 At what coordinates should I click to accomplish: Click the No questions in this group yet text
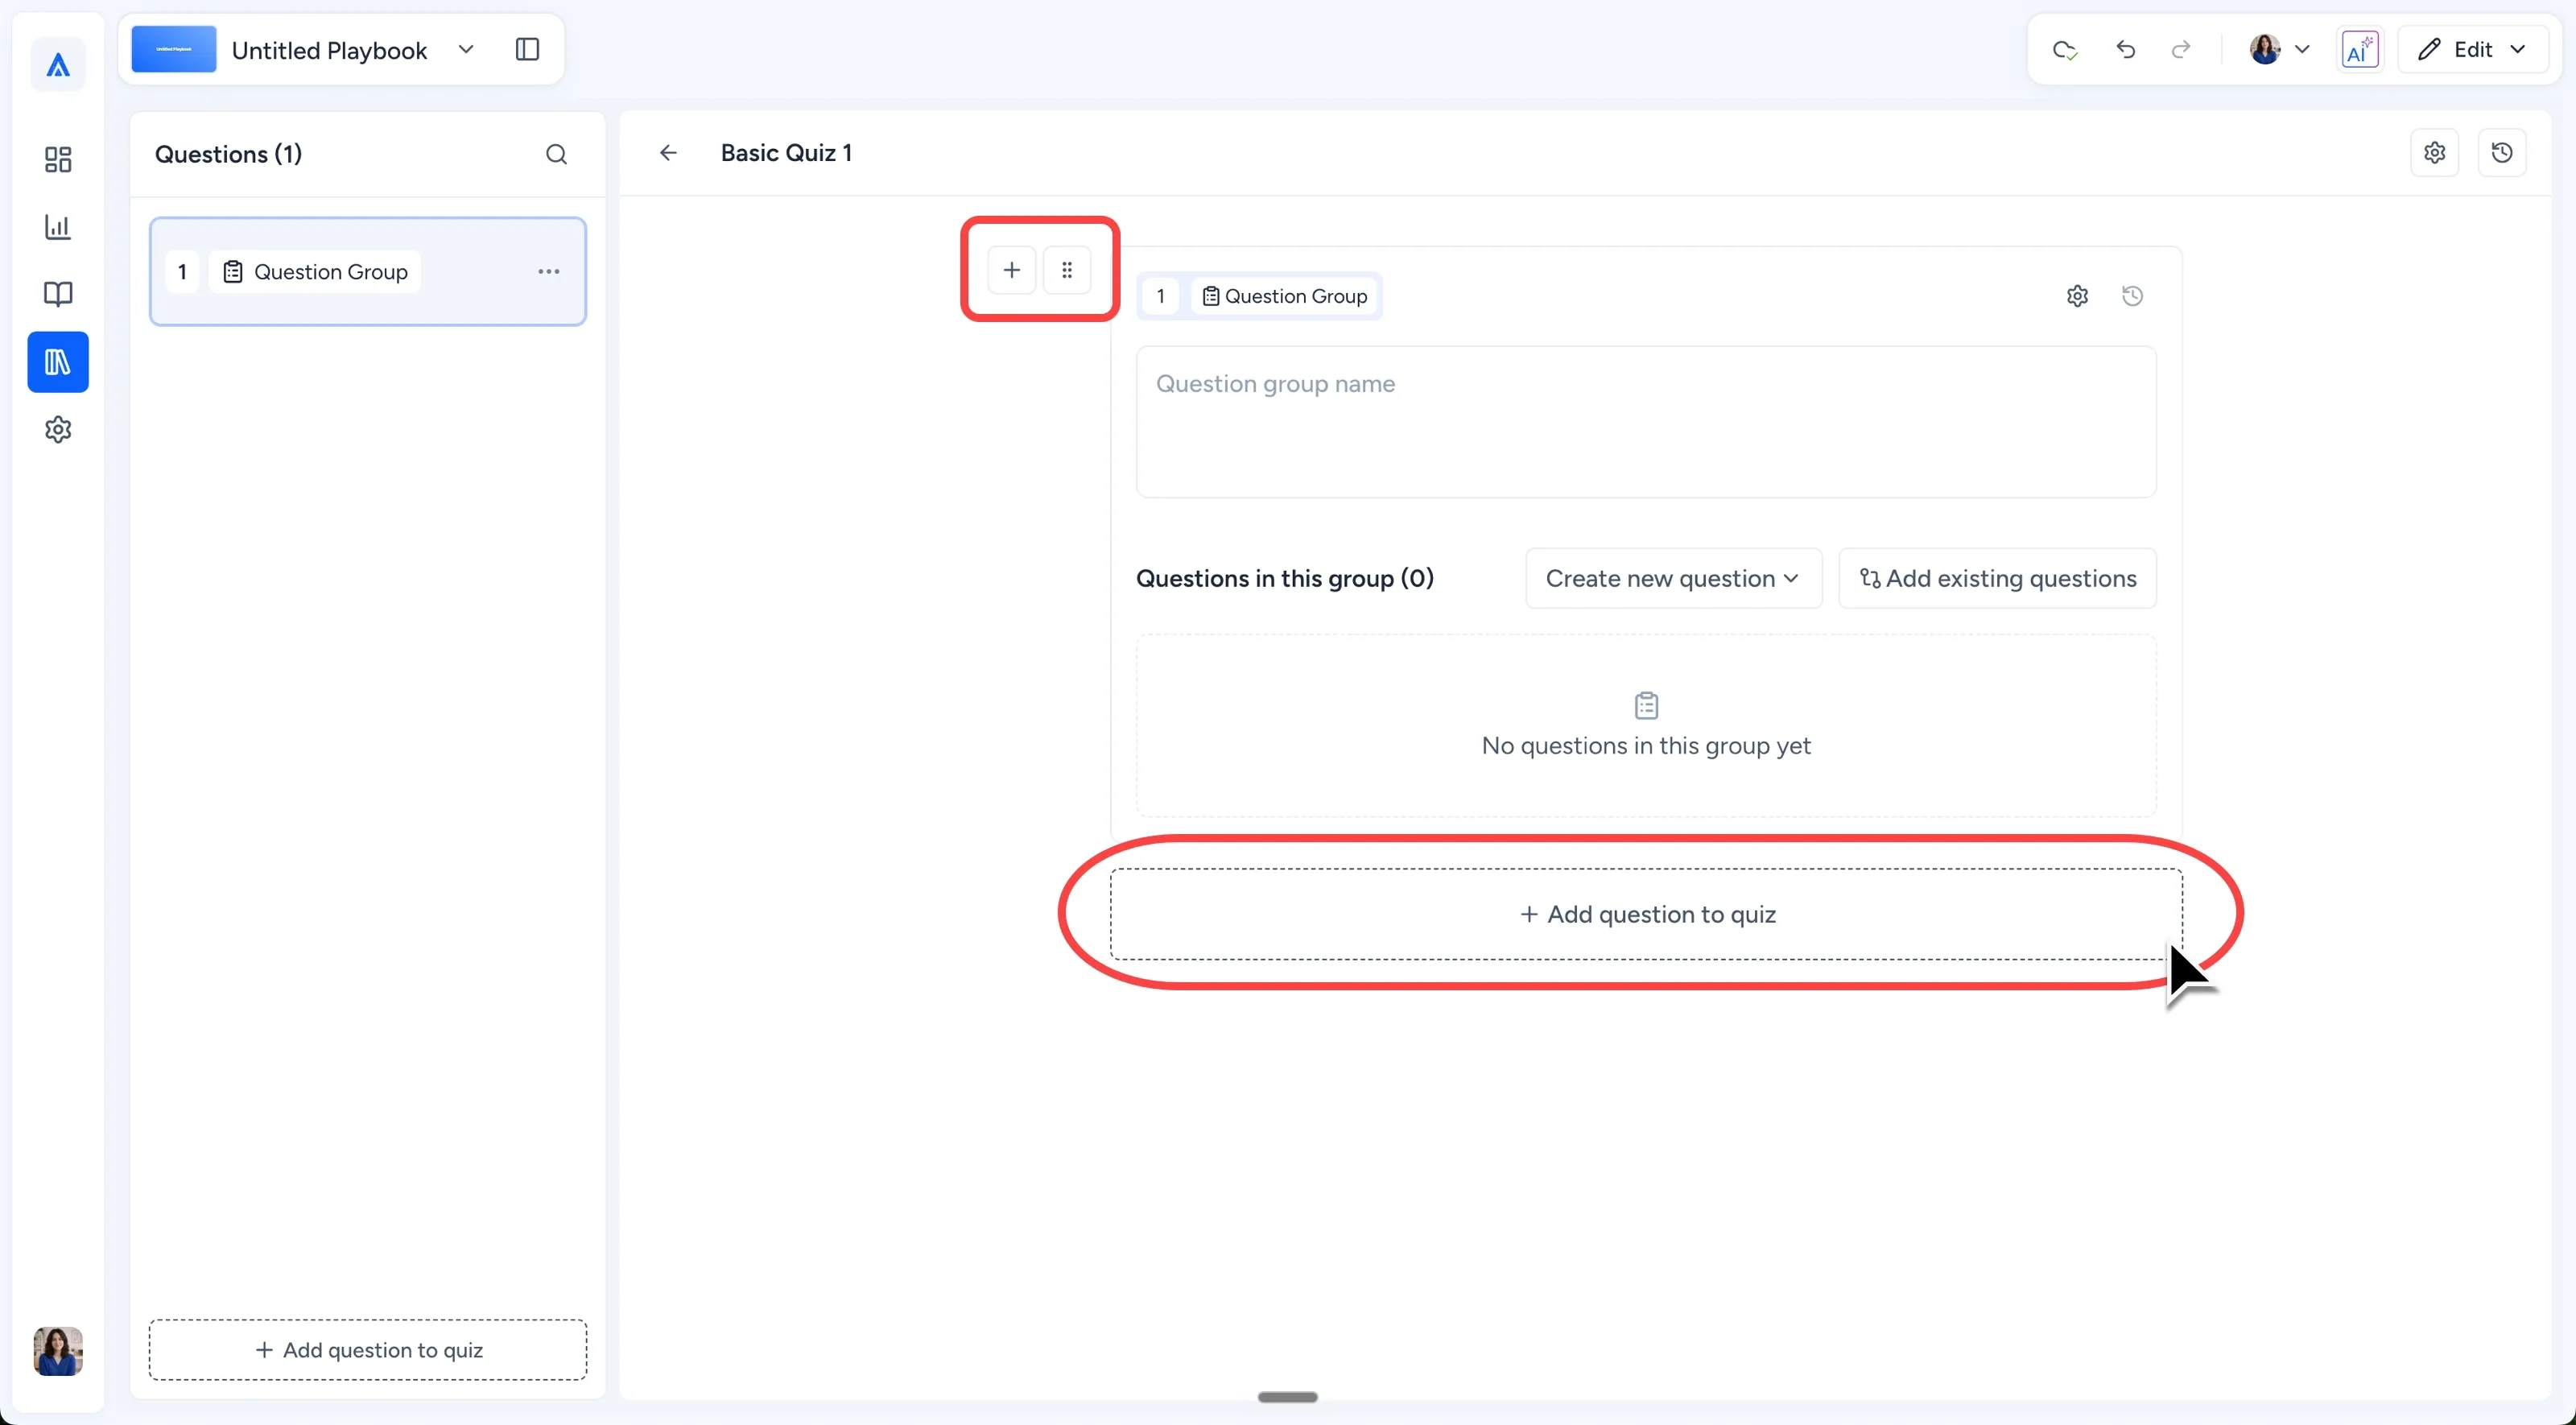[x=1646, y=746]
